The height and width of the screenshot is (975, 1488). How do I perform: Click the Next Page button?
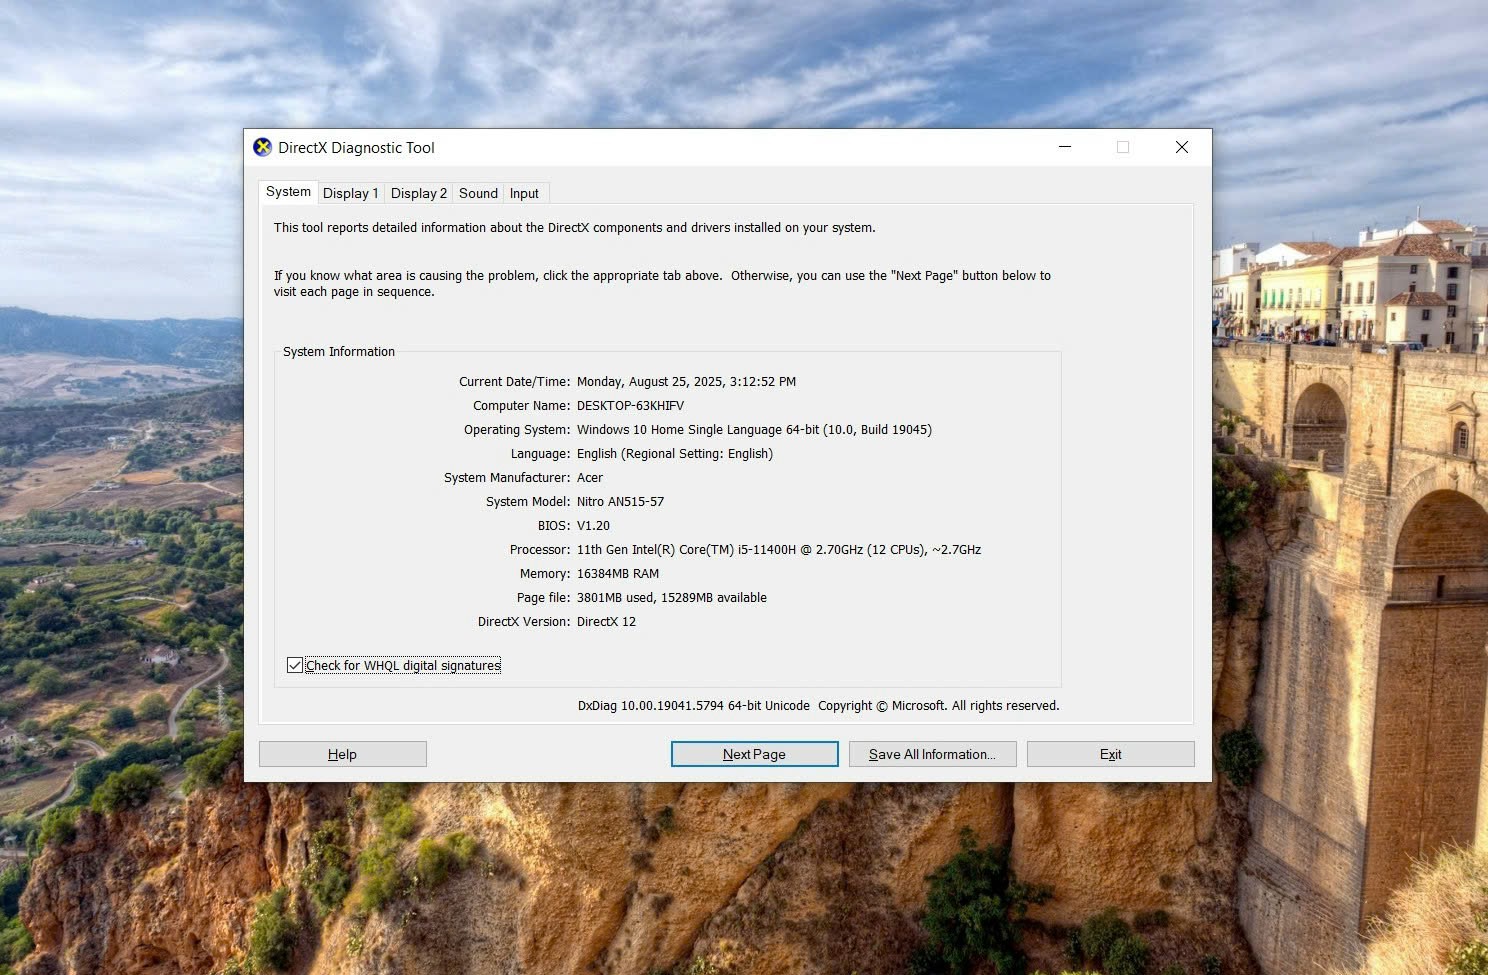tap(754, 754)
